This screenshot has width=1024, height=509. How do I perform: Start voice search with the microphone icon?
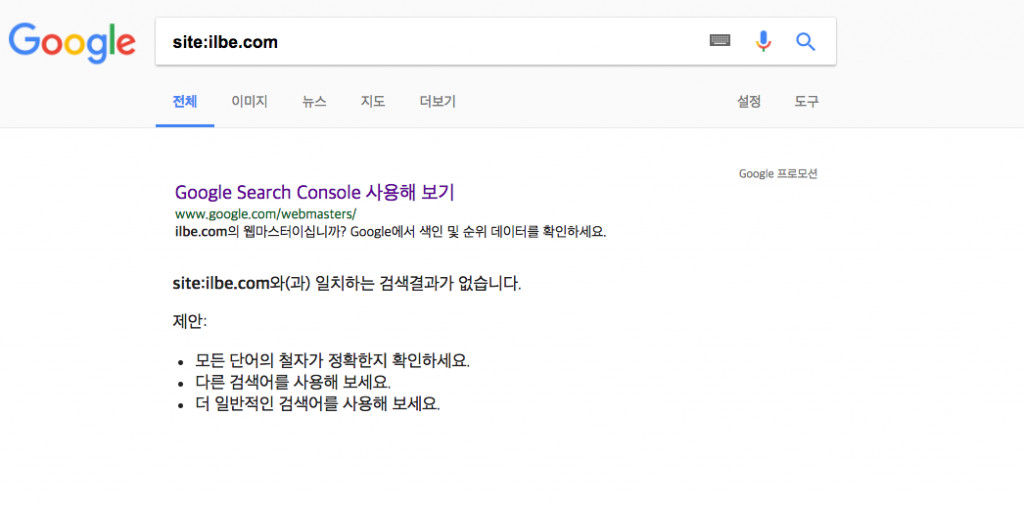pos(763,42)
